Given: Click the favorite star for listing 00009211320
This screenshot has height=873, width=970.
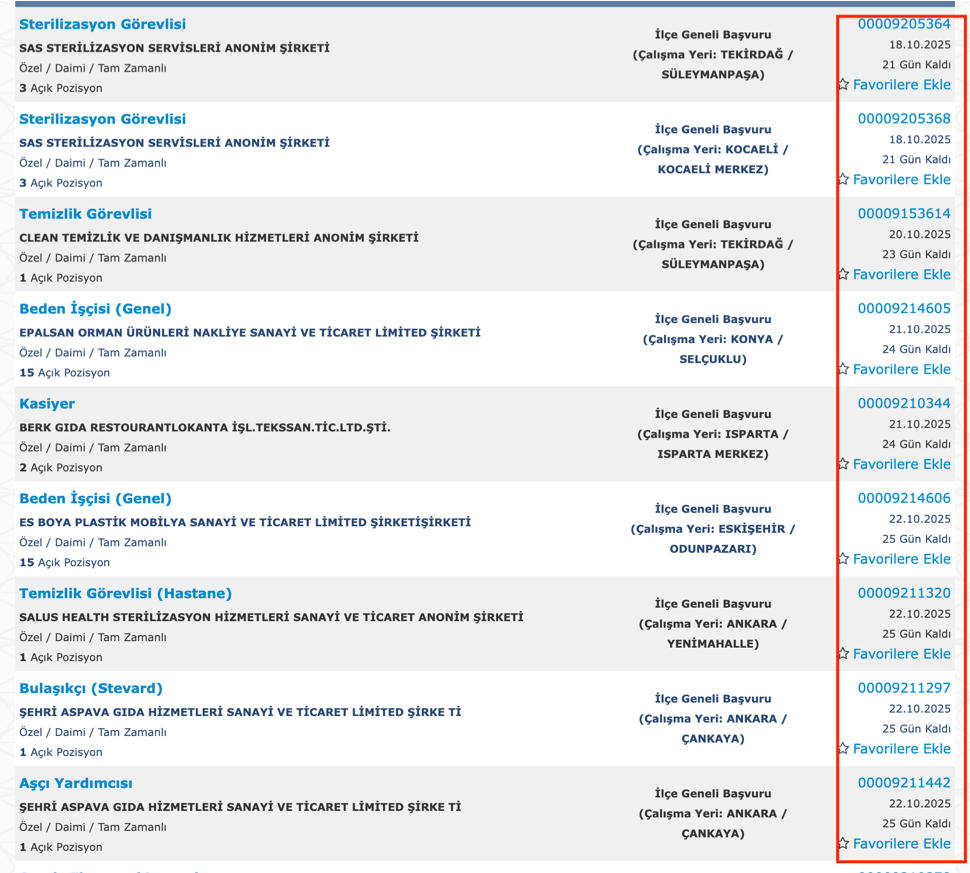Looking at the screenshot, I should [x=844, y=653].
